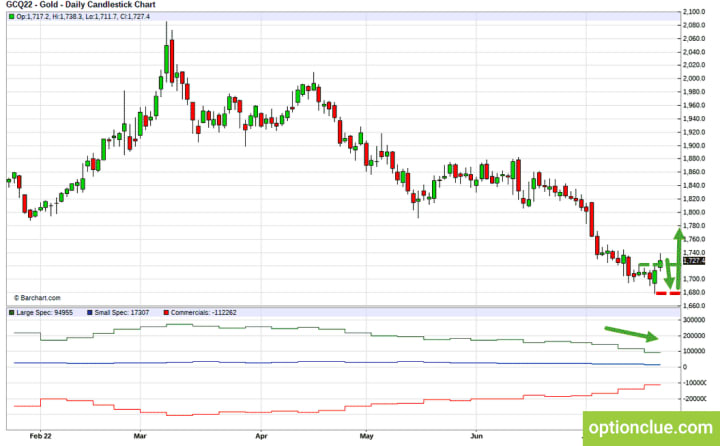This screenshot has width=720, height=446.
Task: Click the '1,960.0' price axis label
Action: pos(694,105)
